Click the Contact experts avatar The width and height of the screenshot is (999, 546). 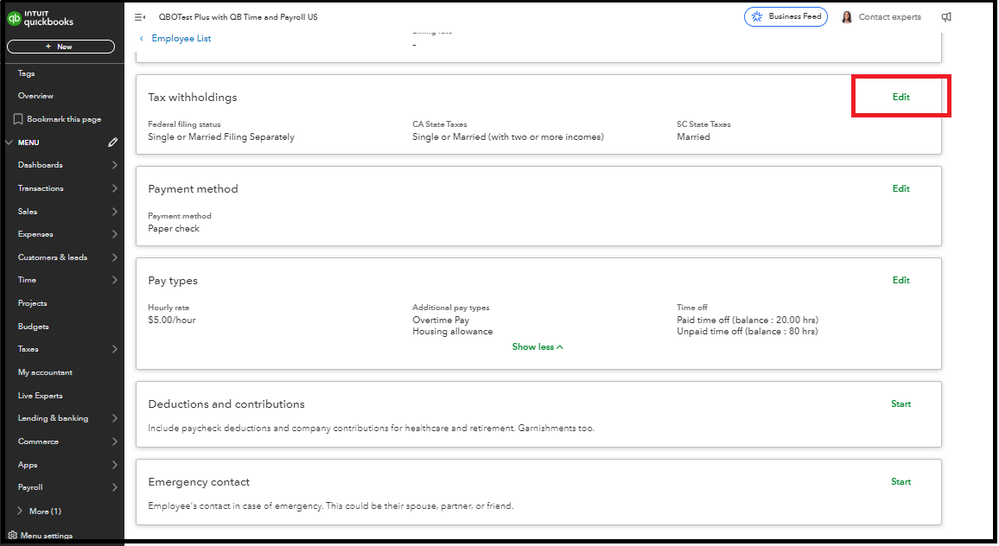847,17
